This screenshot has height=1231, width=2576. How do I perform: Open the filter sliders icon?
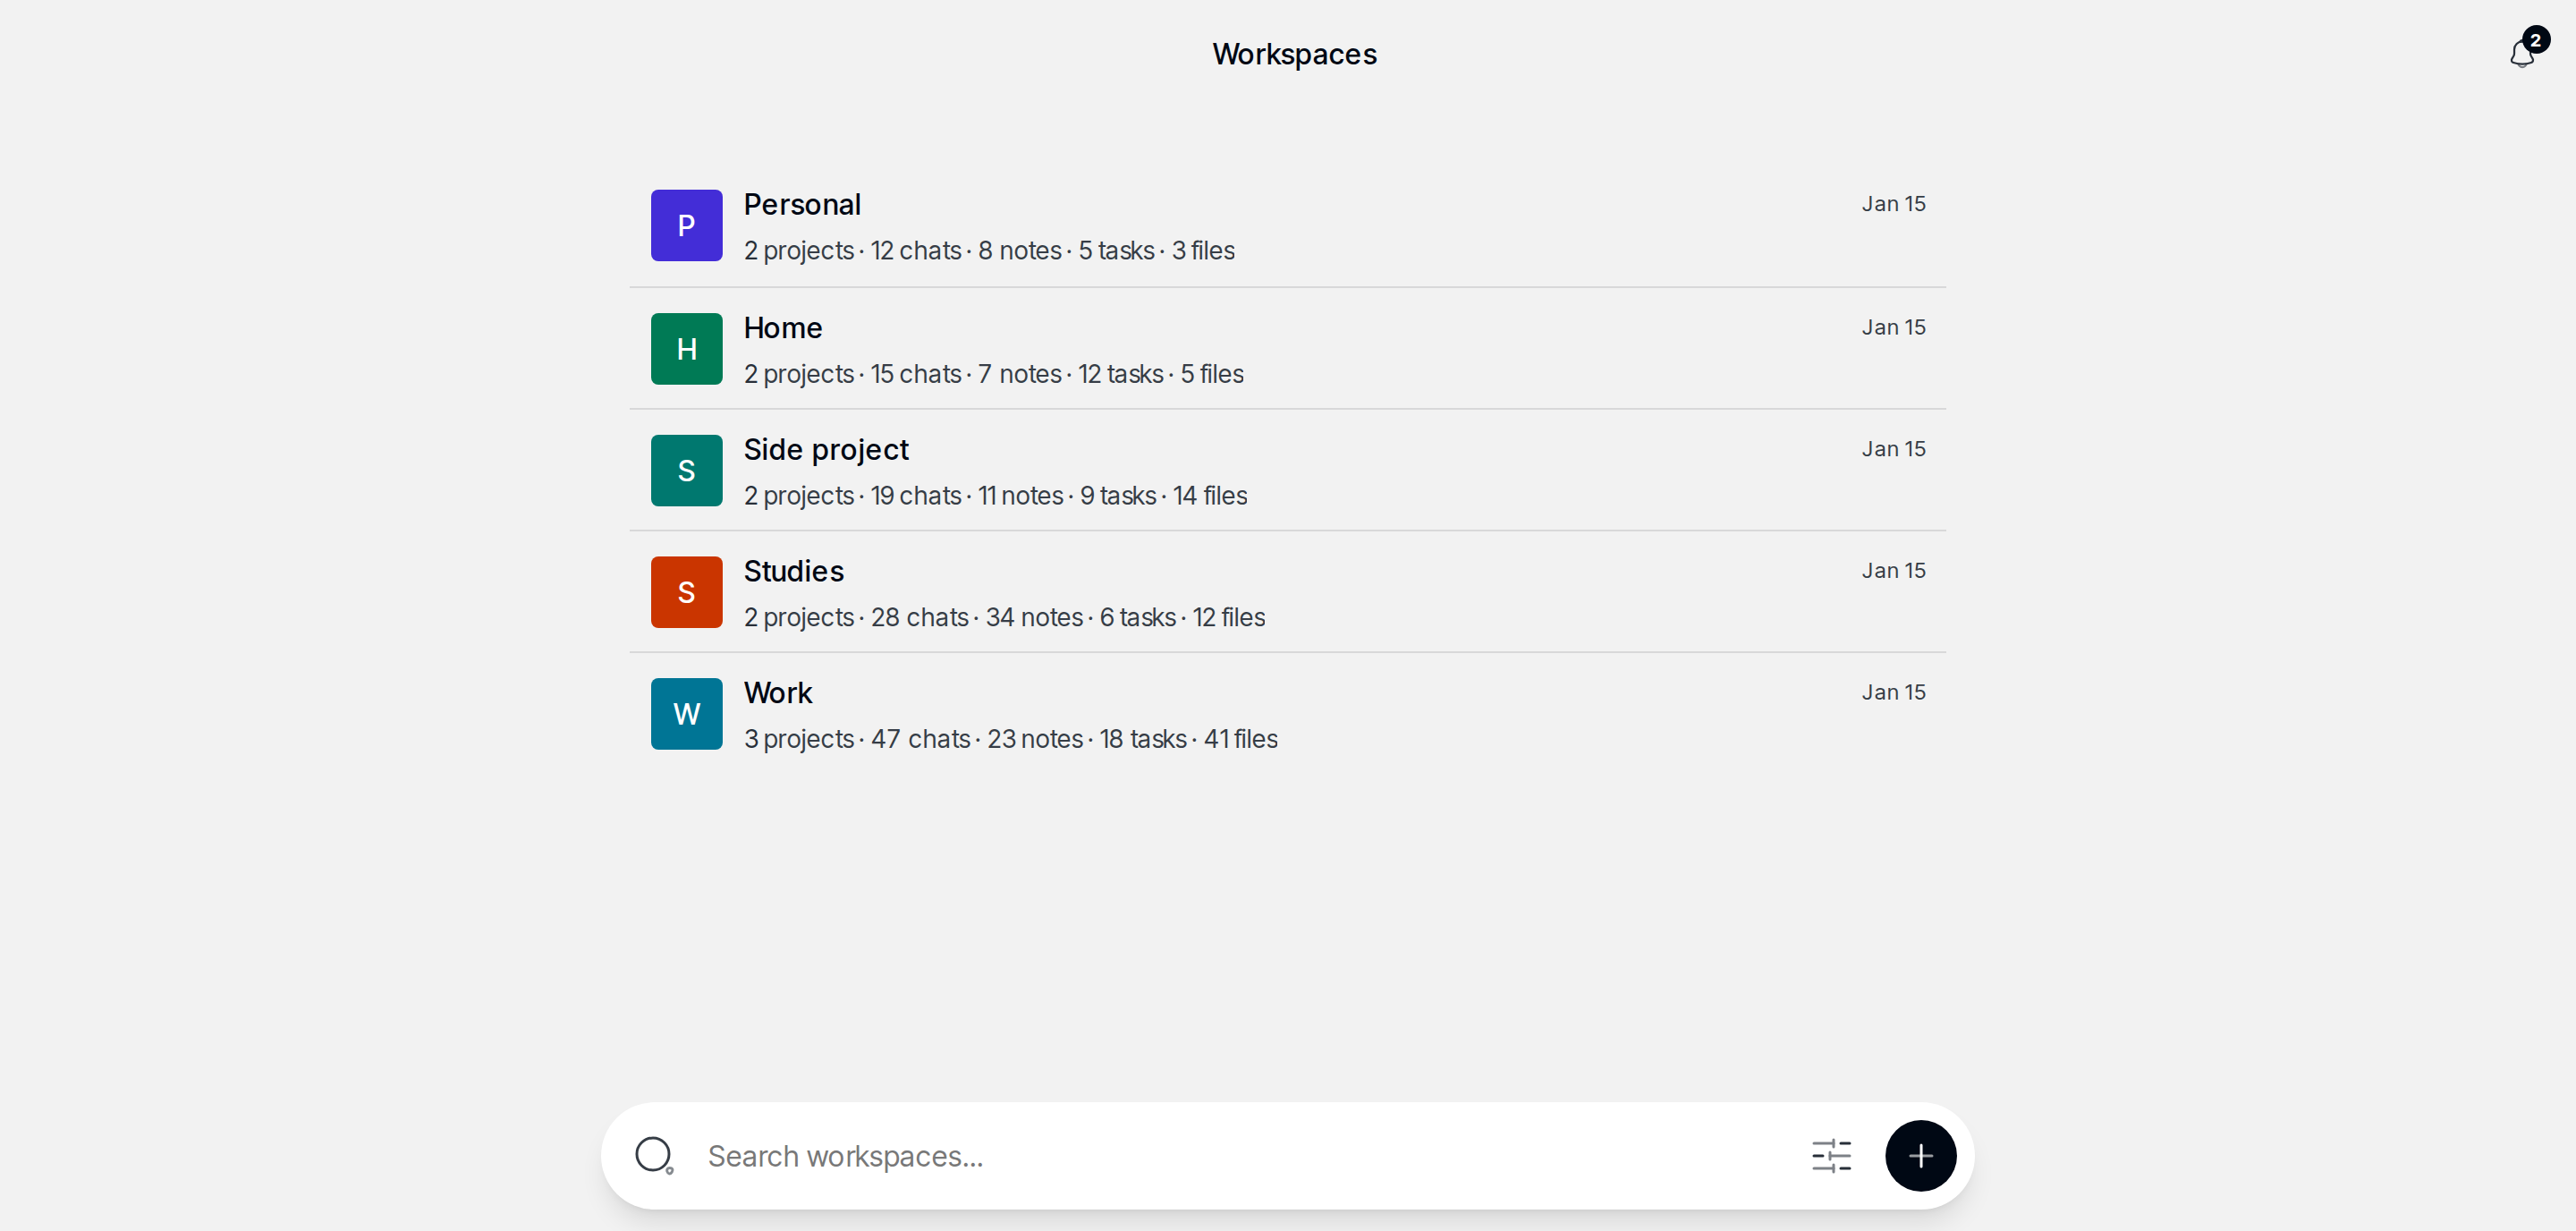pos(1832,1156)
